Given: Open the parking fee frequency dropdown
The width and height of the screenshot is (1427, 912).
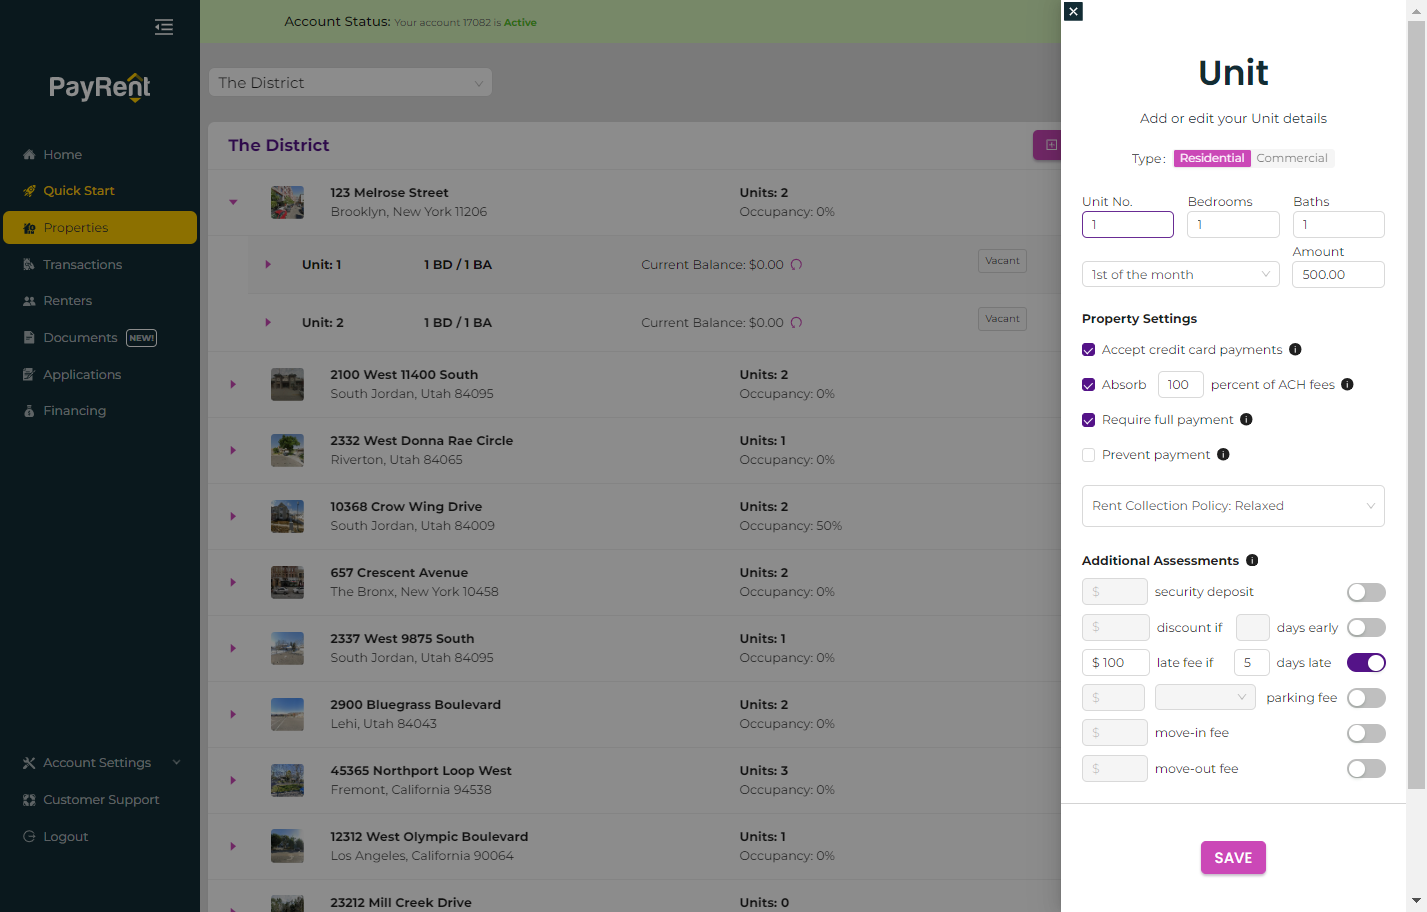Looking at the screenshot, I should pyautogui.click(x=1205, y=698).
